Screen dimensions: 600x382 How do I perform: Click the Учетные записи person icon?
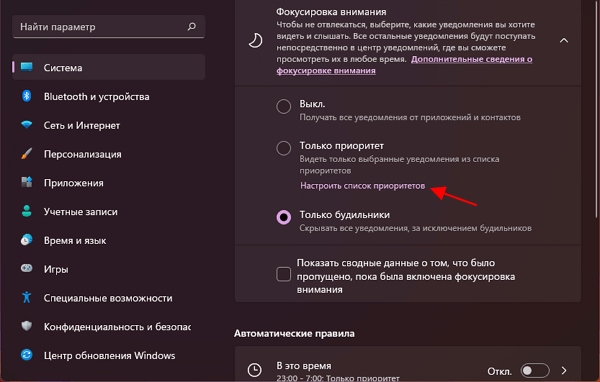tap(26, 211)
